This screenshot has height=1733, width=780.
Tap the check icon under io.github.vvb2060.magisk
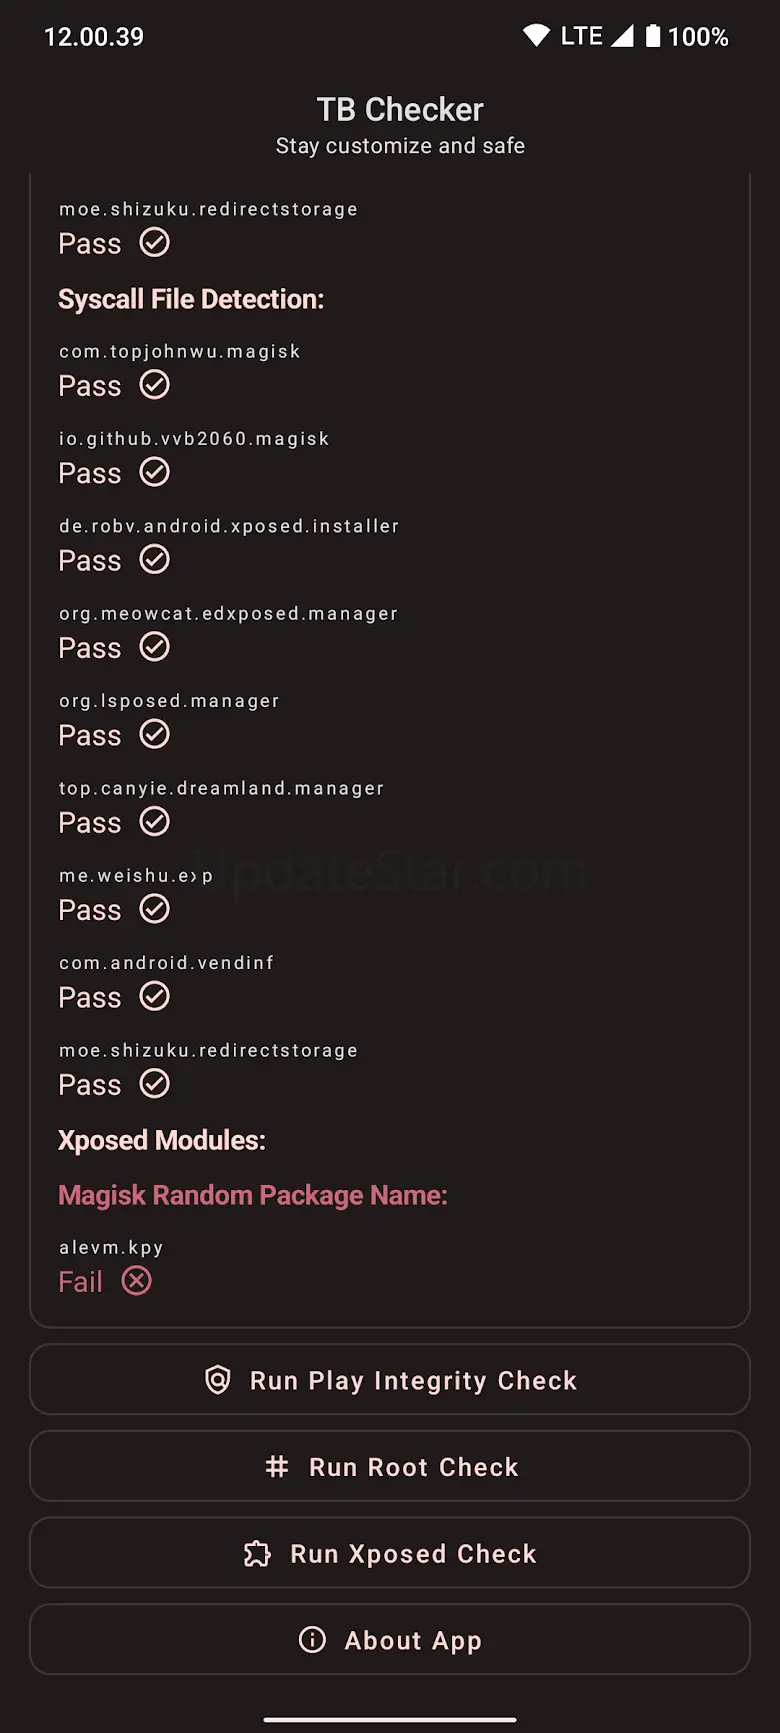tap(155, 472)
